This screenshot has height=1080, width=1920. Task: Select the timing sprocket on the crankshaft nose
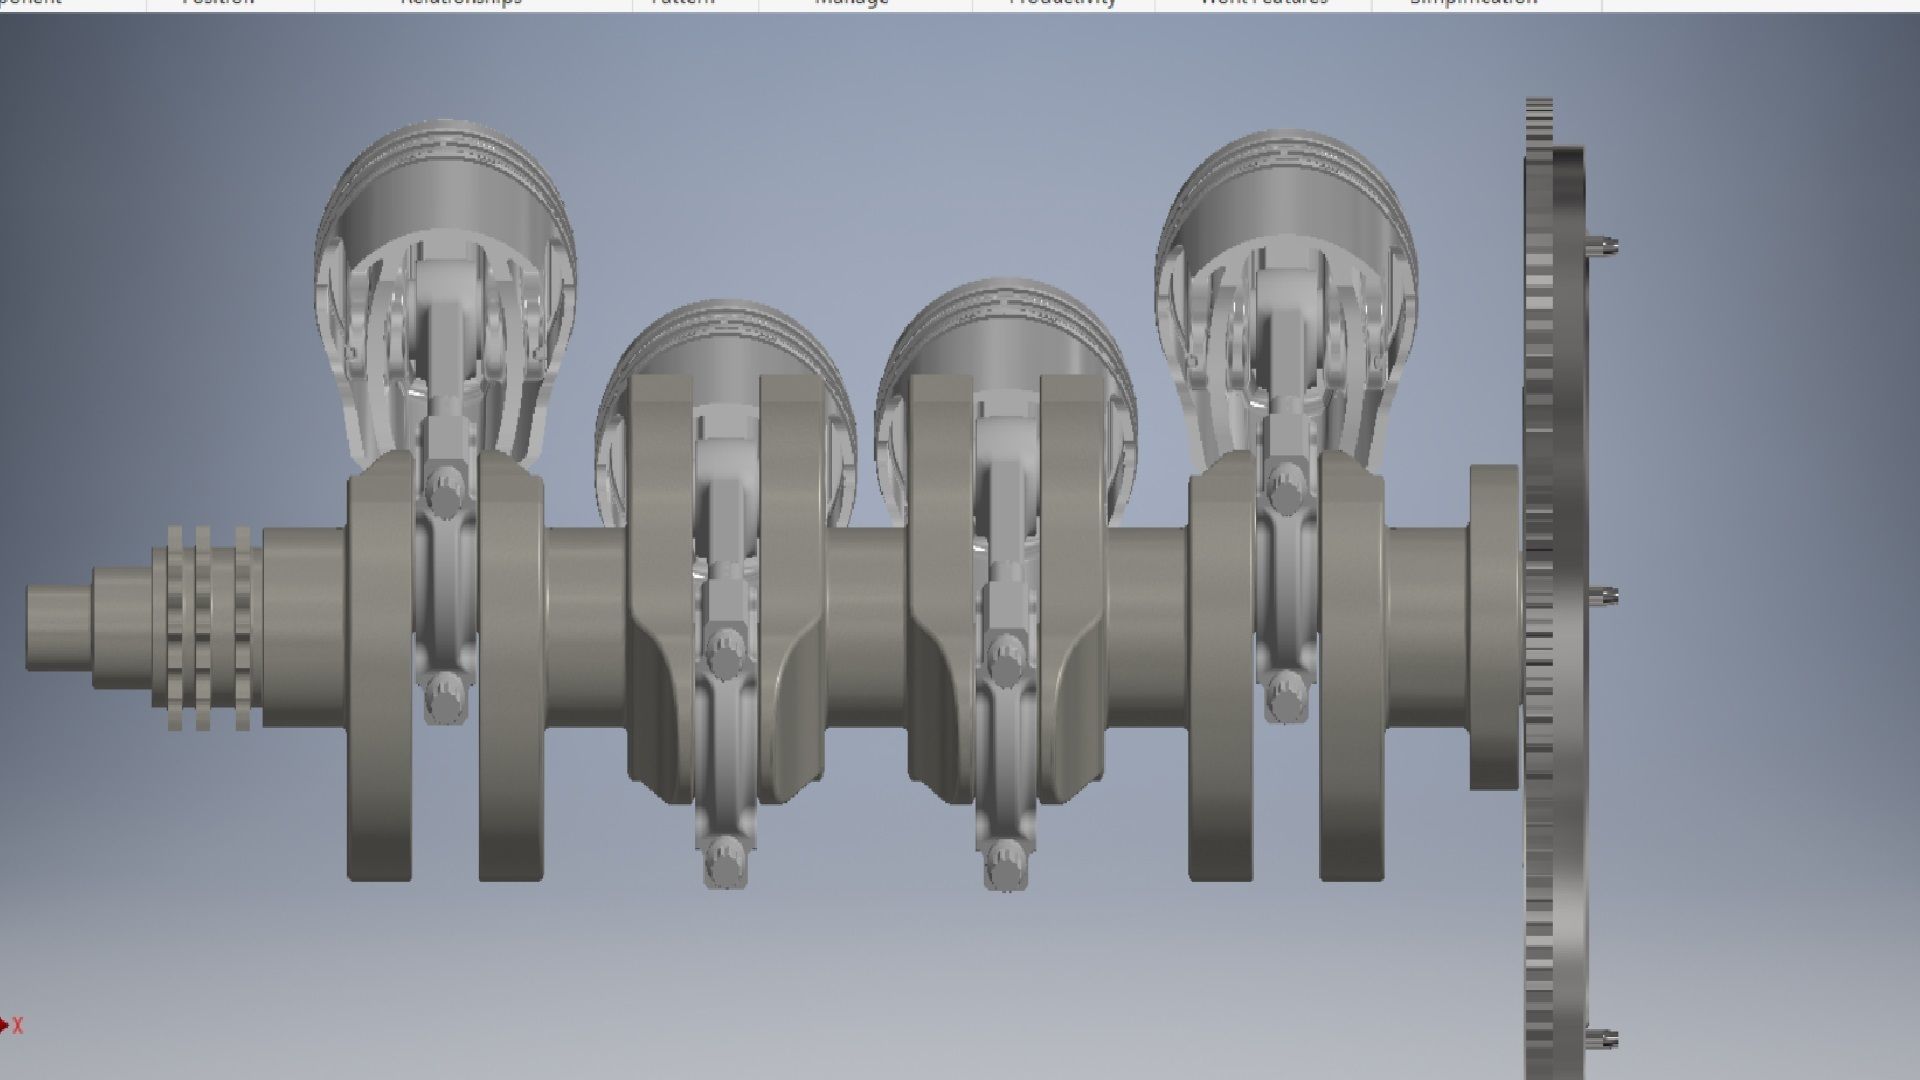click(208, 627)
